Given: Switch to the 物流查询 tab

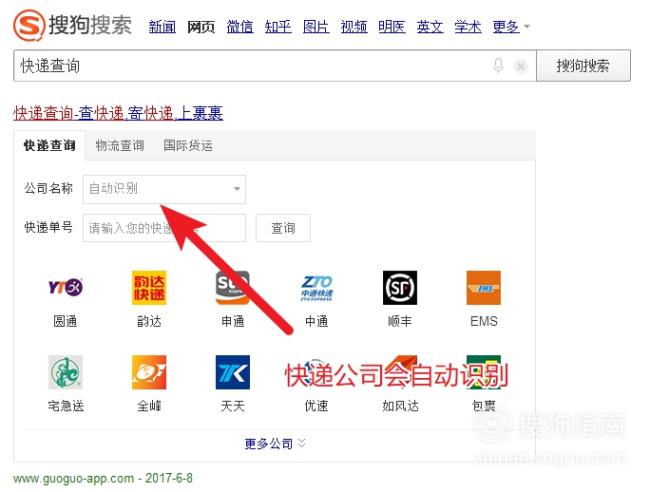Looking at the screenshot, I should [120, 145].
